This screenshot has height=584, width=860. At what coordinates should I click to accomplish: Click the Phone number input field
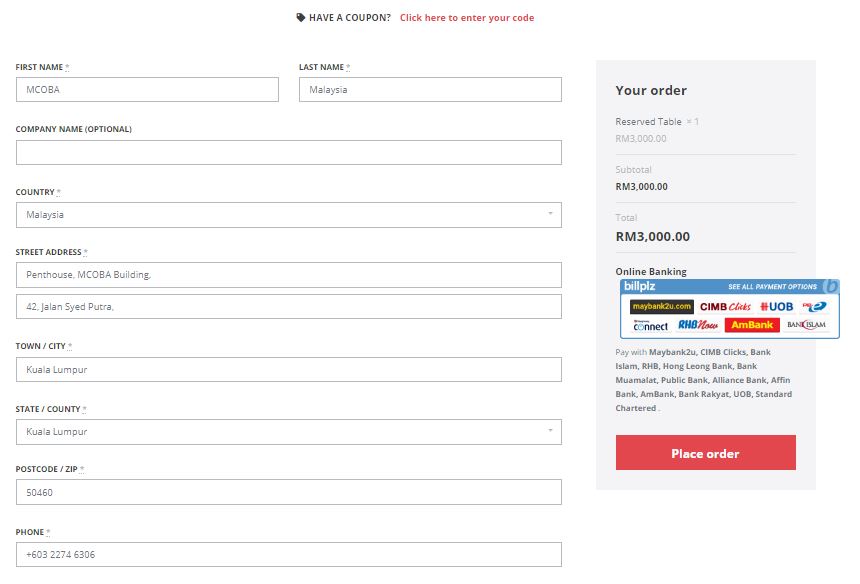(288, 554)
